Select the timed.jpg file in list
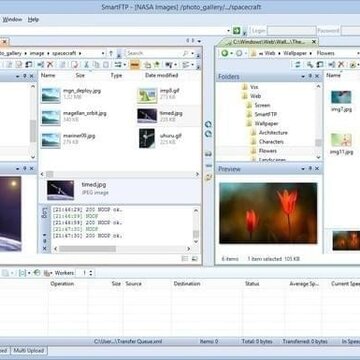360x360 pixels. click(x=160, y=116)
